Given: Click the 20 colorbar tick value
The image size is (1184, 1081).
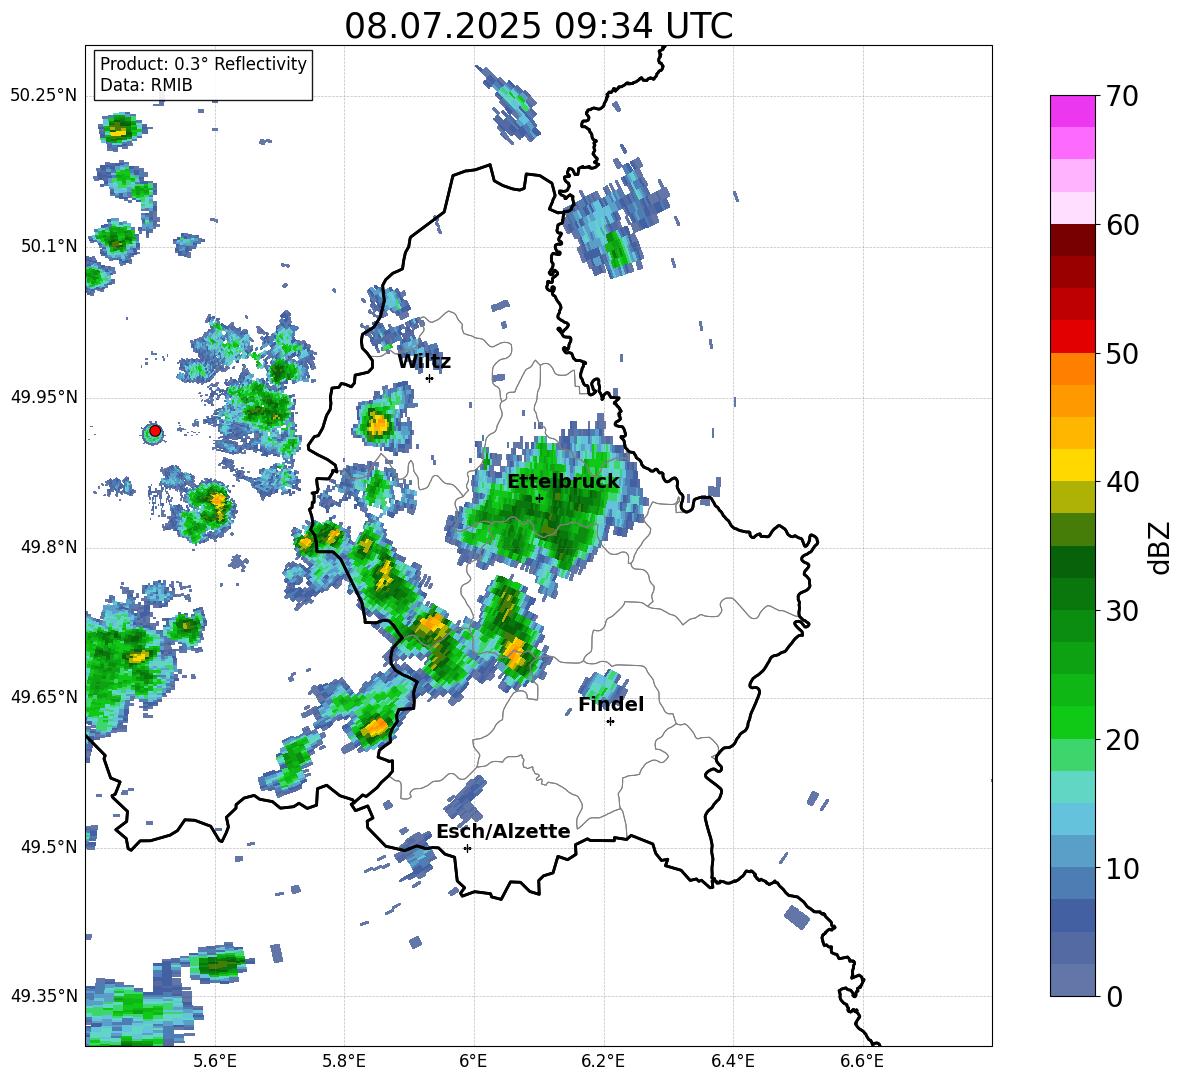Looking at the screenshot, I should (1122, 739).
